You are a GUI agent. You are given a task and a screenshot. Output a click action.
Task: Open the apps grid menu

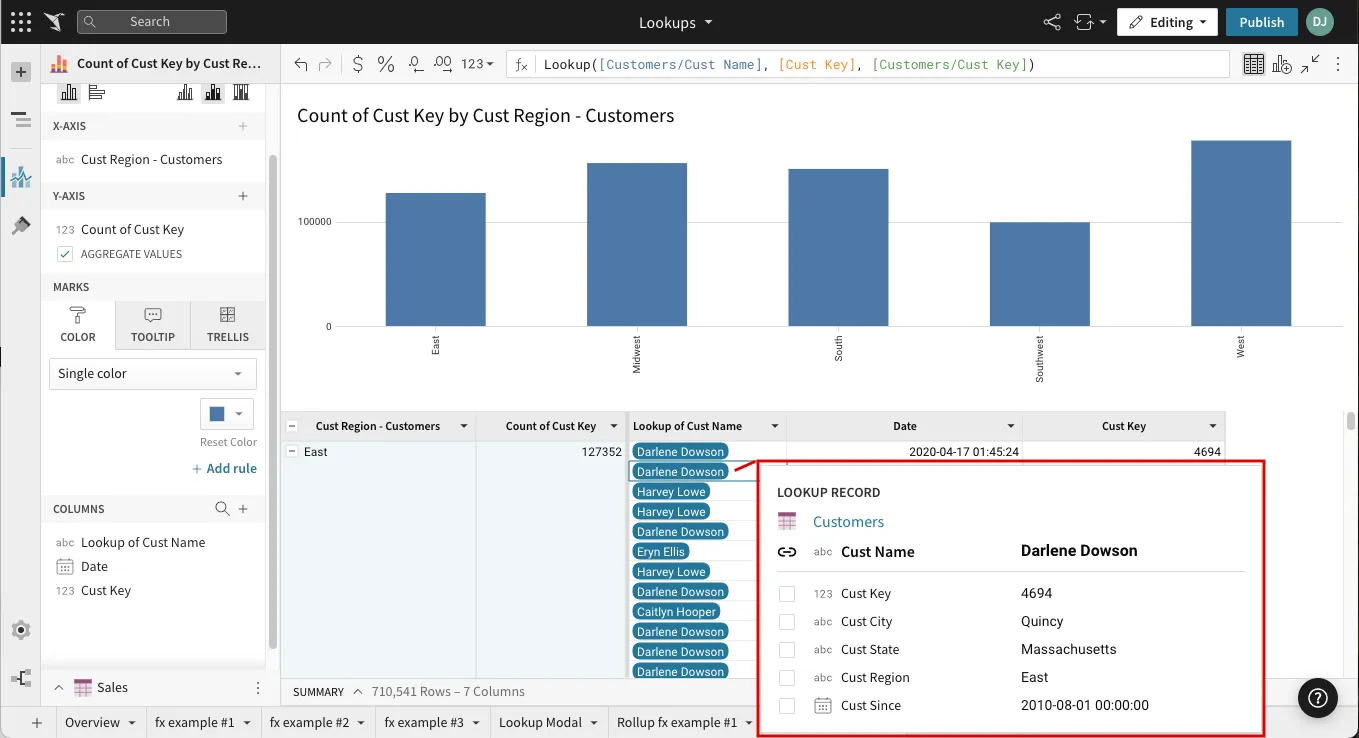coord(21,22)
